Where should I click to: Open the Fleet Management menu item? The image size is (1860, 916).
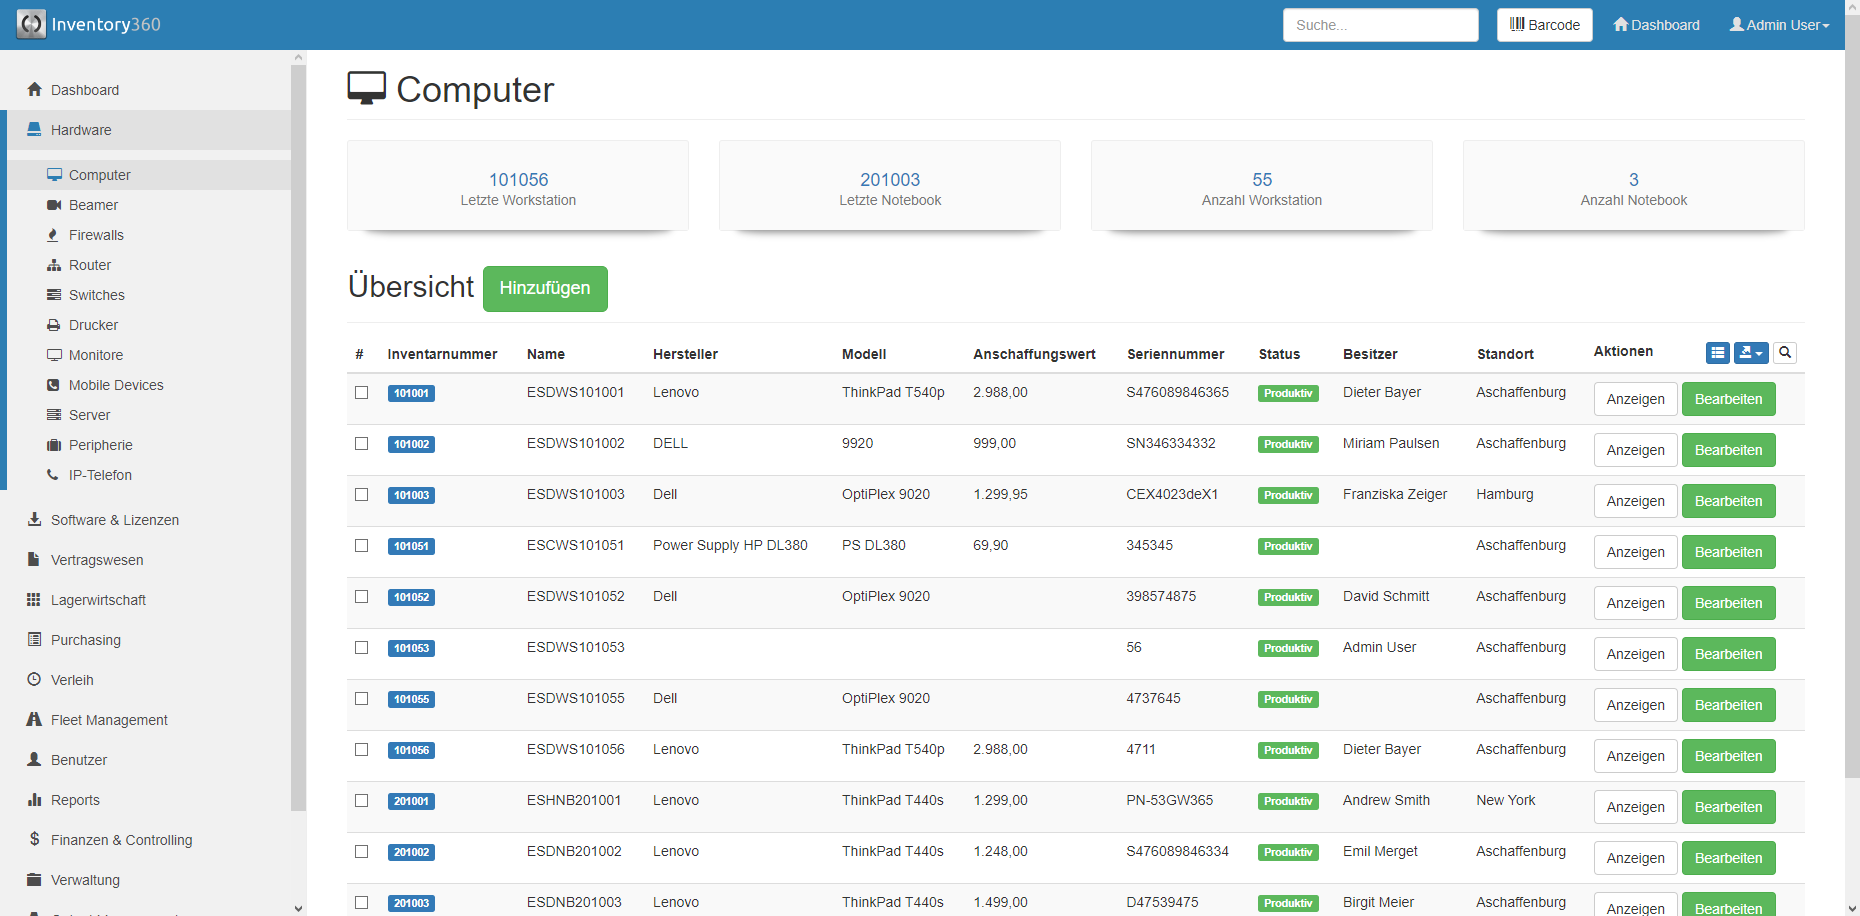(109, 720)
